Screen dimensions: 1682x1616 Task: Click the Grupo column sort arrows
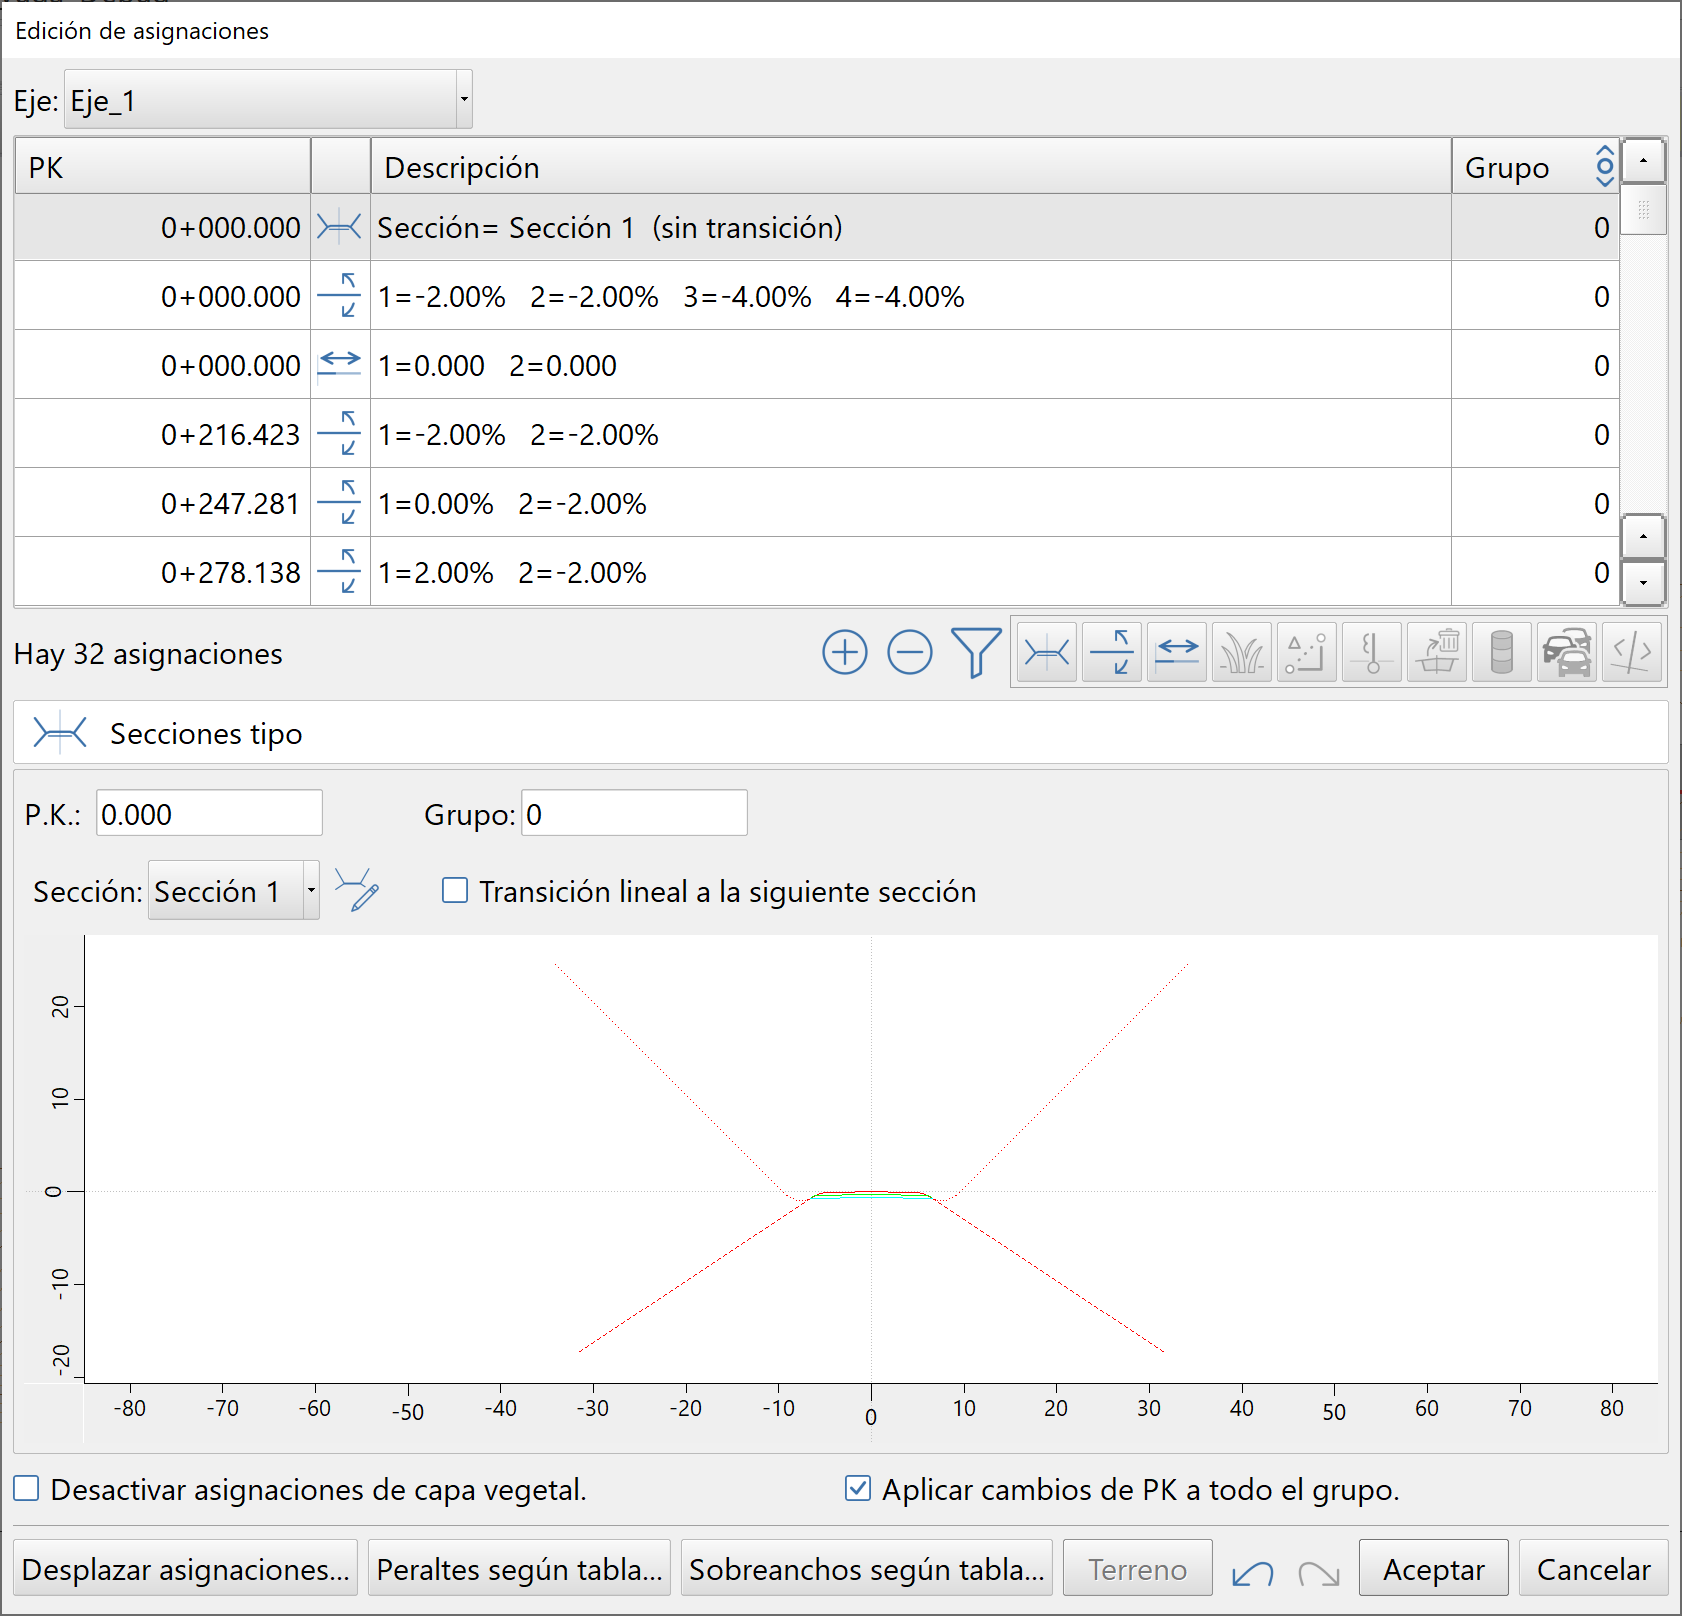(x=1604, y=167)
